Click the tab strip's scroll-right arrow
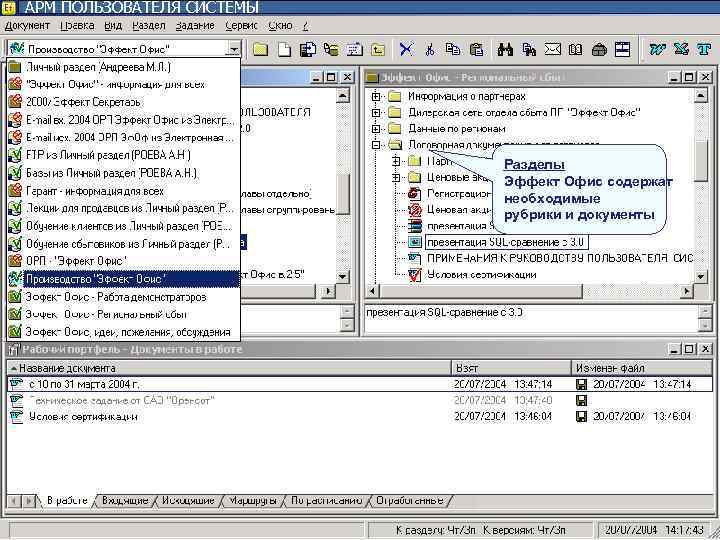This screenshot has height=540, width=720. (x=28, y=501)
